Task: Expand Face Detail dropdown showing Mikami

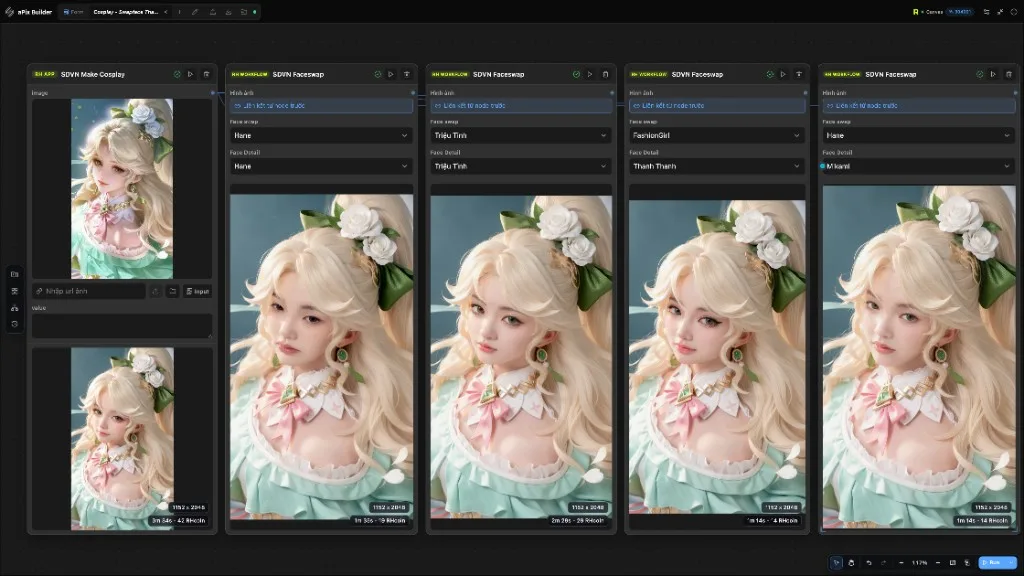Action: pos(918,166)
